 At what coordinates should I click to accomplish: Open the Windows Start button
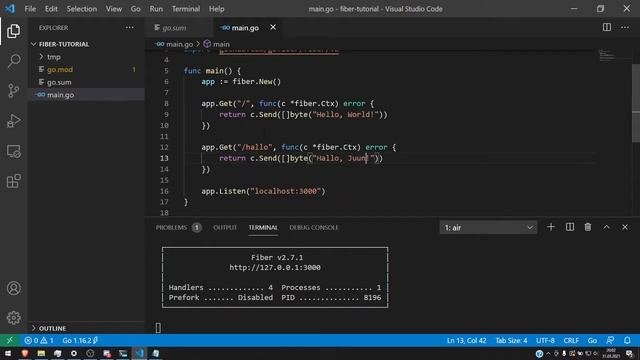click(x=8, y=353)
